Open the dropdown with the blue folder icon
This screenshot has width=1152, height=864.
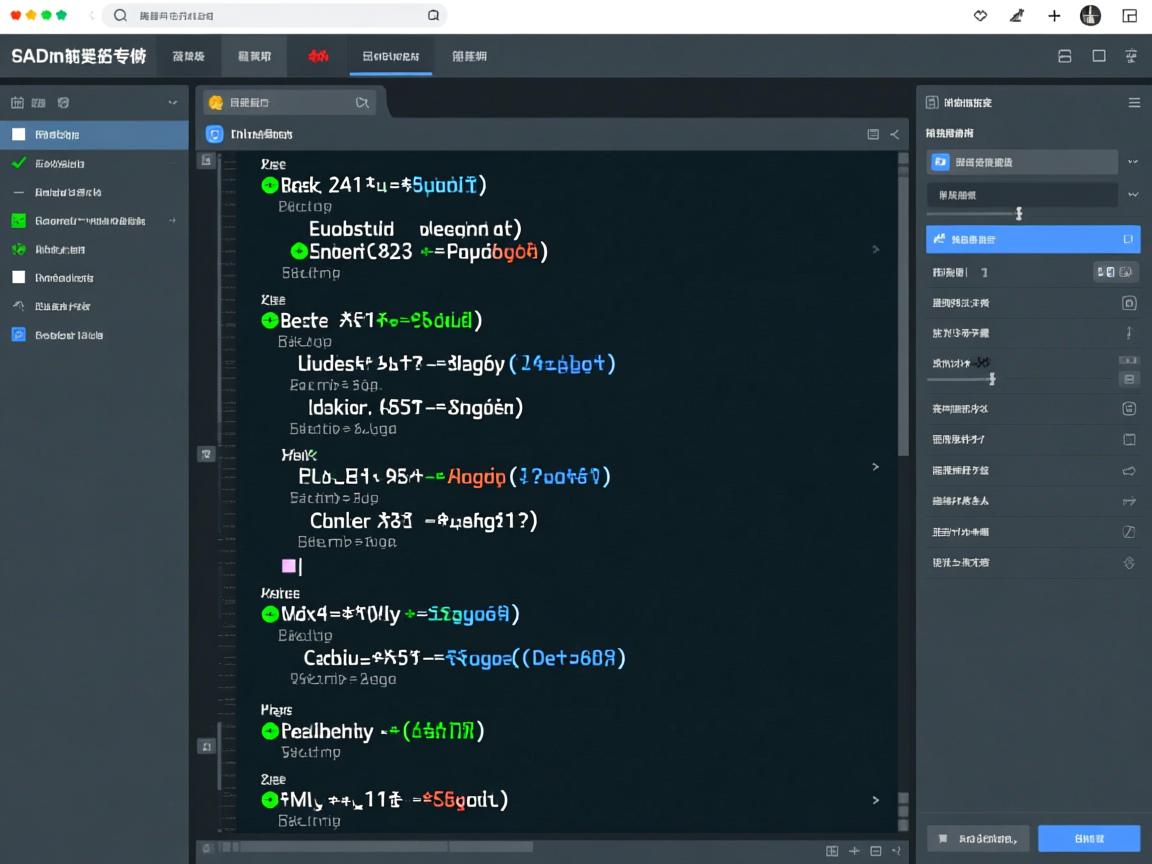click(1022, 162)
